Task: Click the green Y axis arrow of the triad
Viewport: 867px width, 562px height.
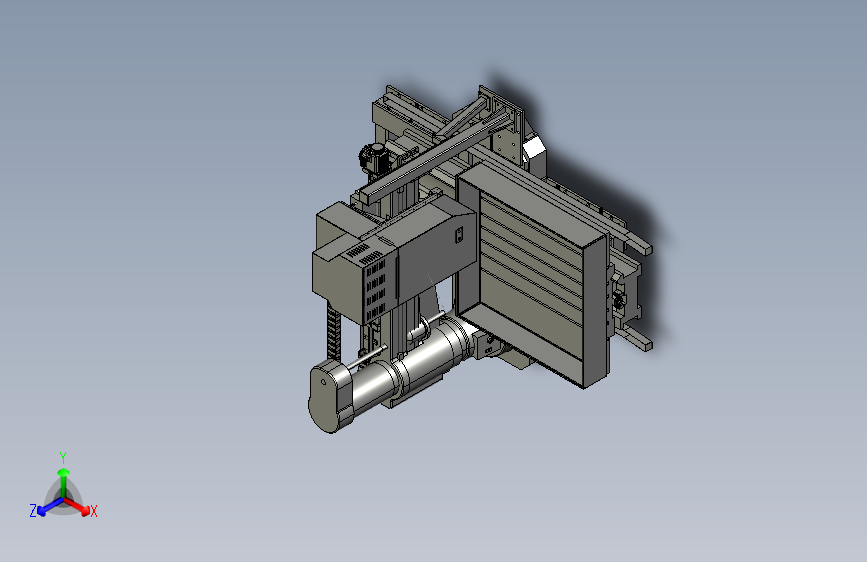Action: pyautogui.click(x=64, y=483)
